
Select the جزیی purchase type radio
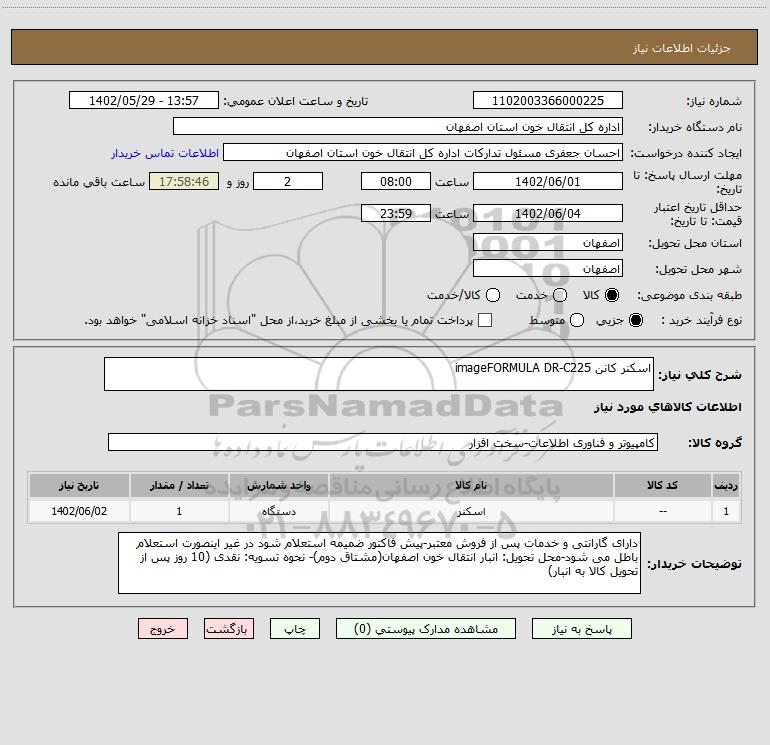(x=635, y=320)
